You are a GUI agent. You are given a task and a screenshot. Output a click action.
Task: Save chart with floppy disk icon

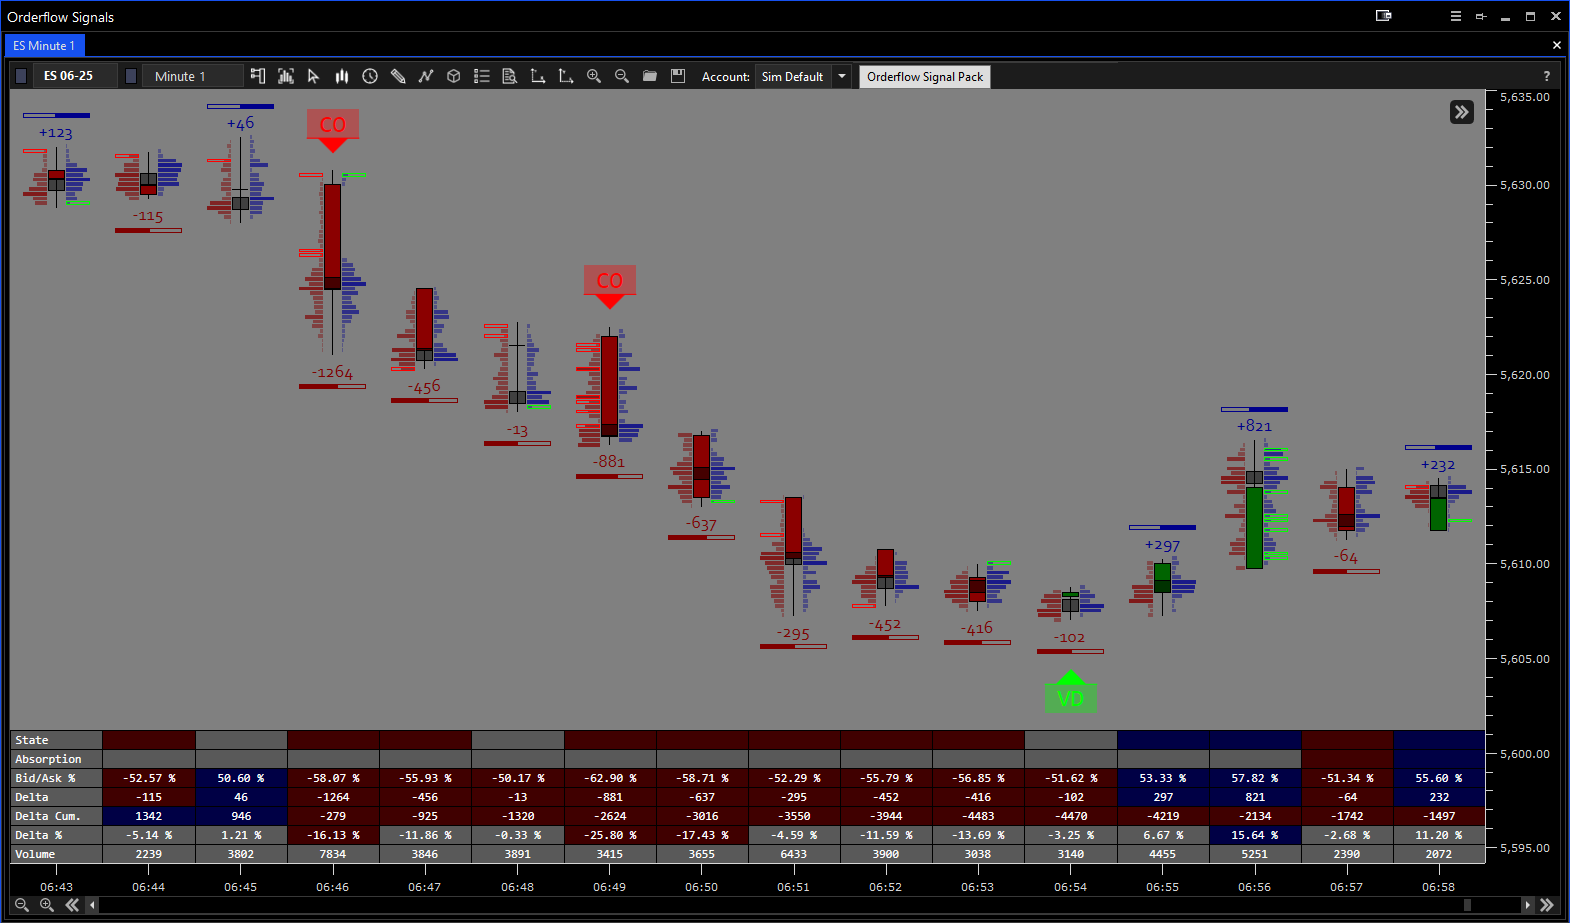pos(678,76)
